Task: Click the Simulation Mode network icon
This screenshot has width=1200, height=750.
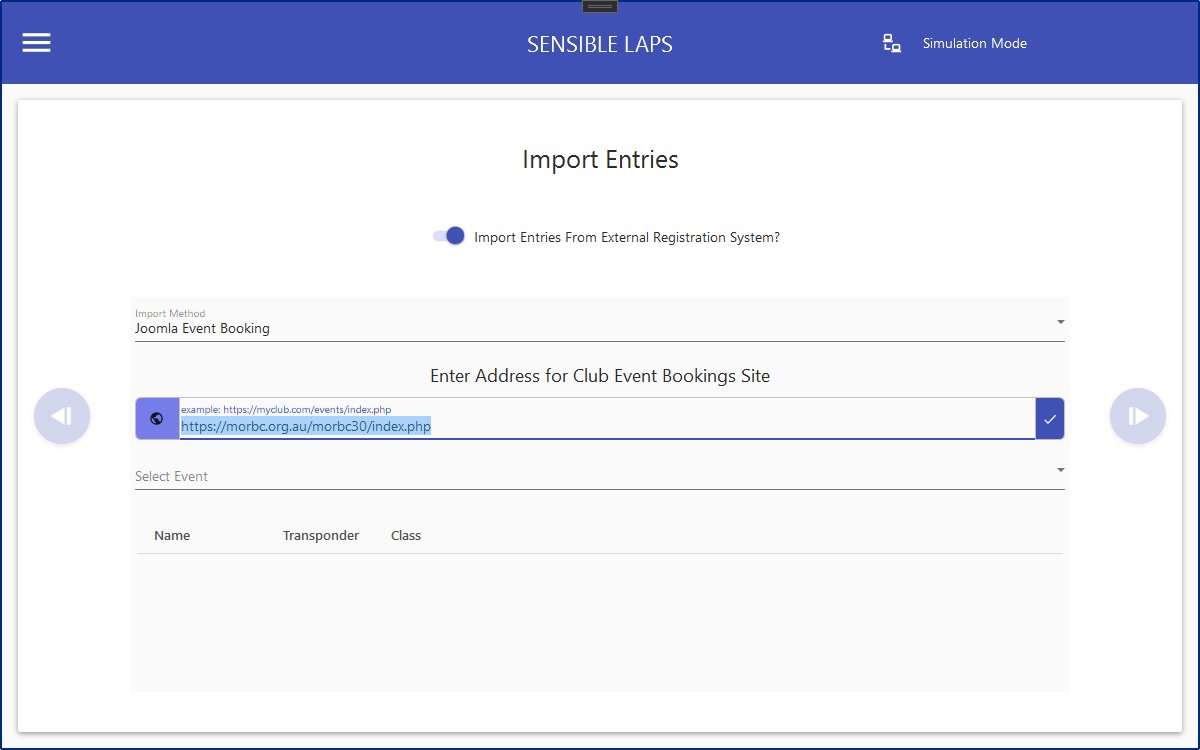Action: [x=892, y=43]
